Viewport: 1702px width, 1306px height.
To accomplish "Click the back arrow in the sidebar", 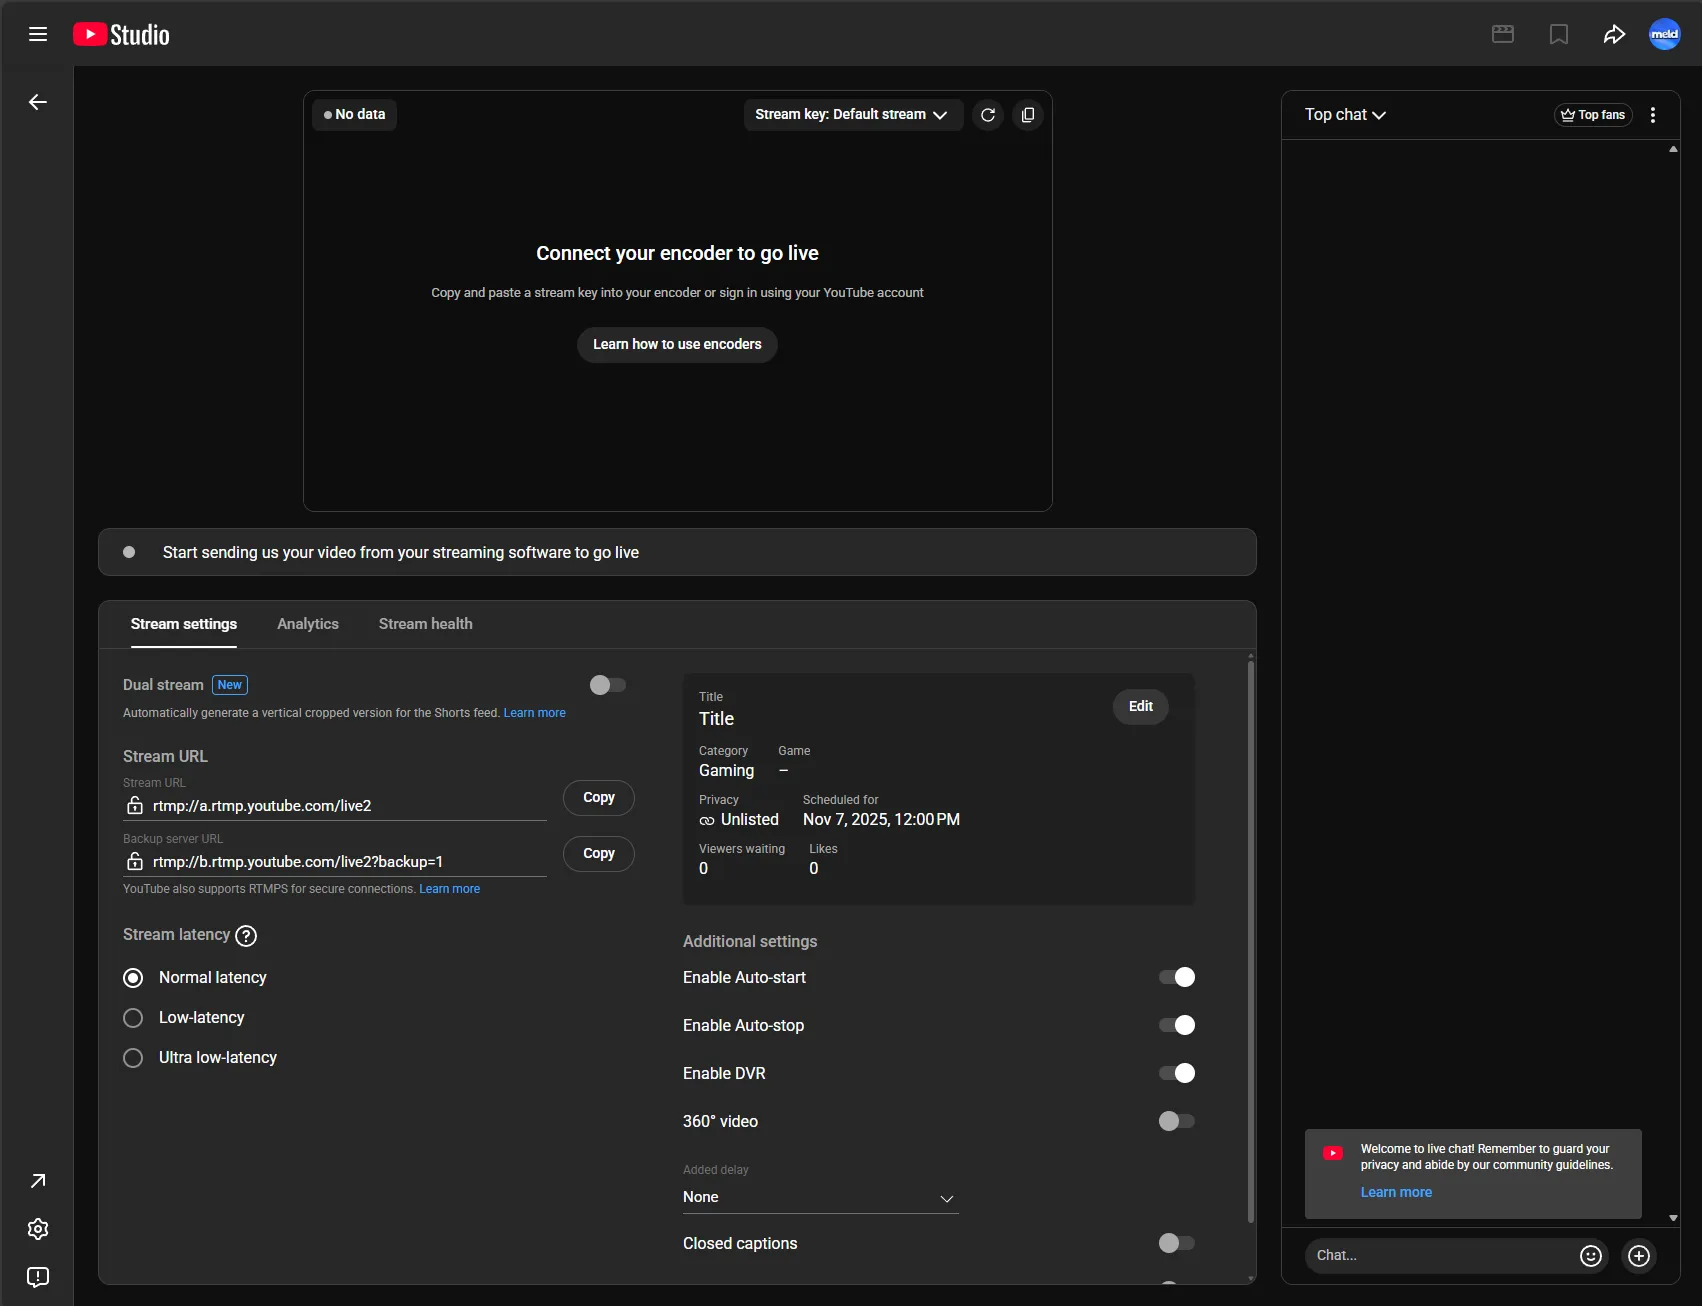I will click(x=37, y=101).
